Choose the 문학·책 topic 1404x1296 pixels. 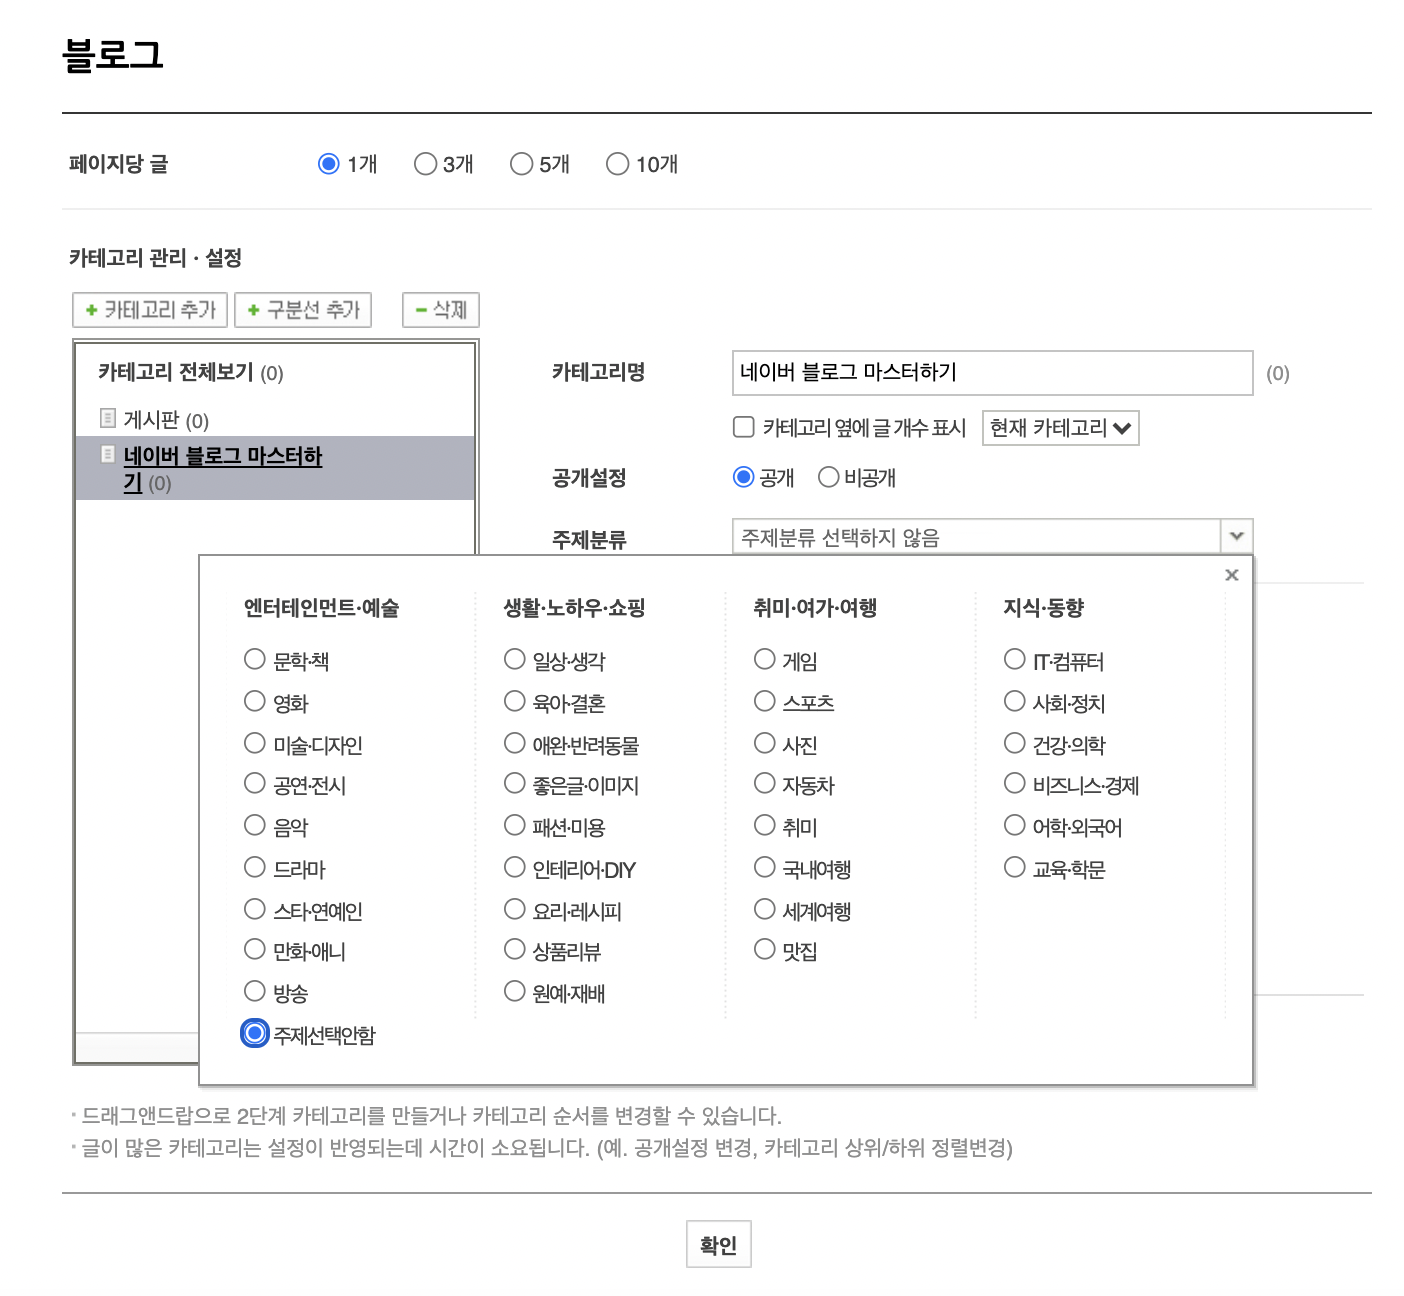pos(255,659)
